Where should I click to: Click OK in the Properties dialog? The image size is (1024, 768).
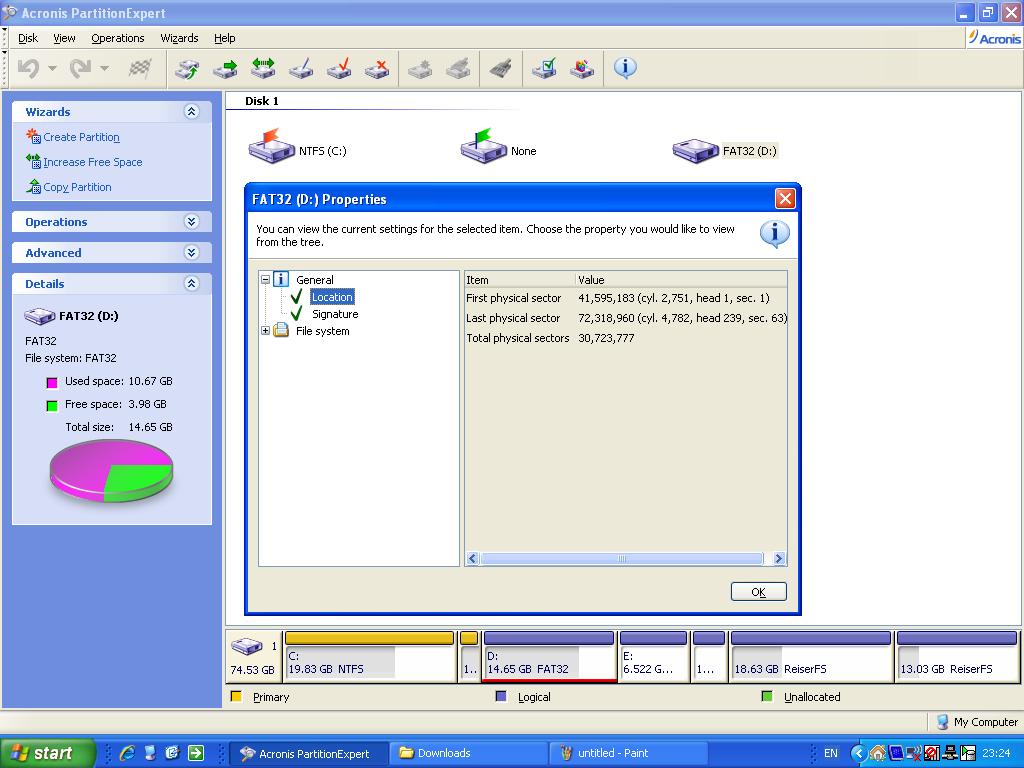coord(758,592)
